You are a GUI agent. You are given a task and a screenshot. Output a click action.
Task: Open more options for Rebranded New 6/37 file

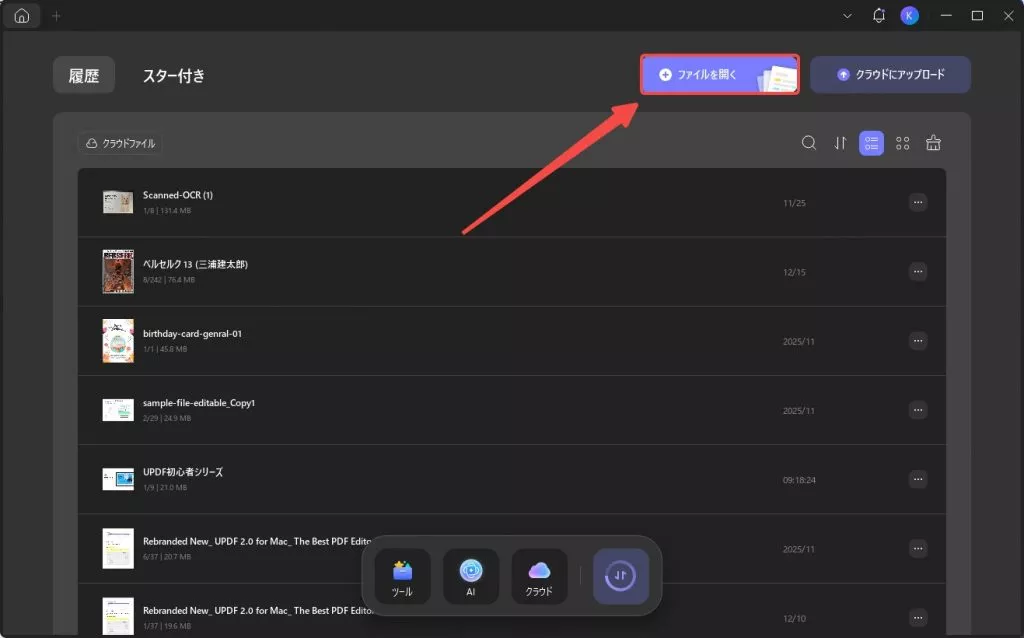918,549
